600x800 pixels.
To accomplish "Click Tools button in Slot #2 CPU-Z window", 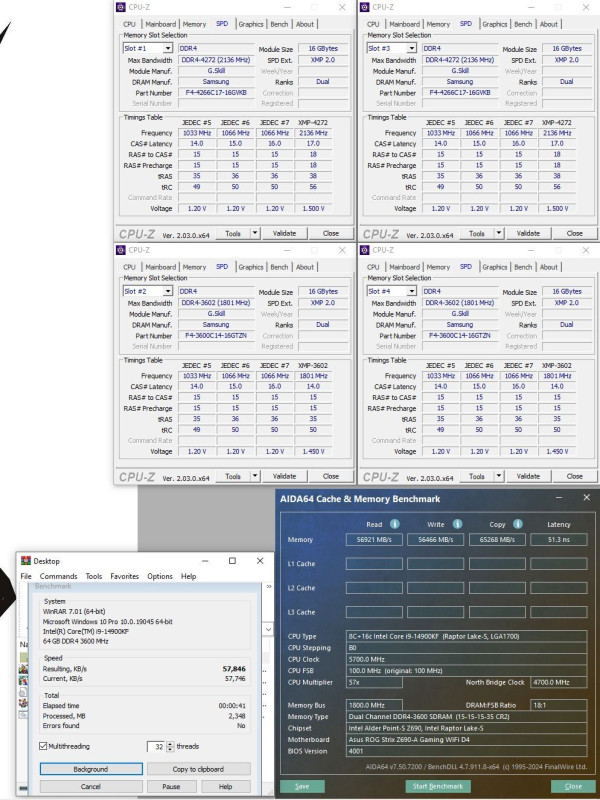I will (x=233, y=476).
